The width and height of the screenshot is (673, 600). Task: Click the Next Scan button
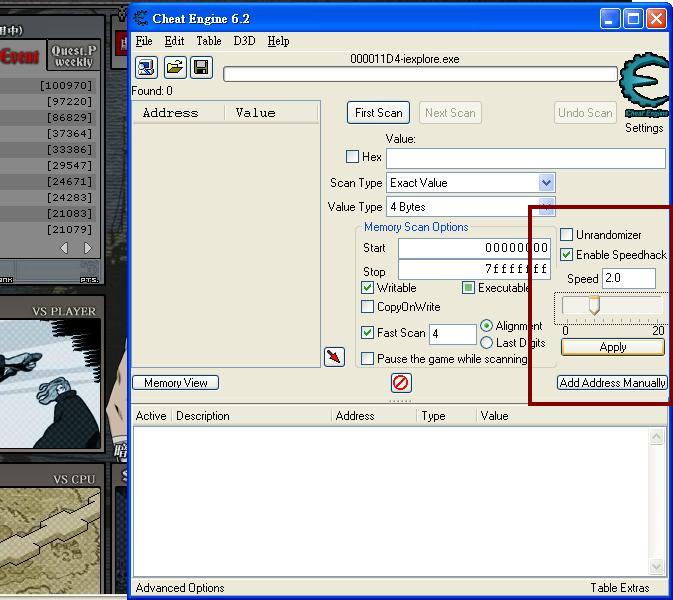click(x=450, y=113)
